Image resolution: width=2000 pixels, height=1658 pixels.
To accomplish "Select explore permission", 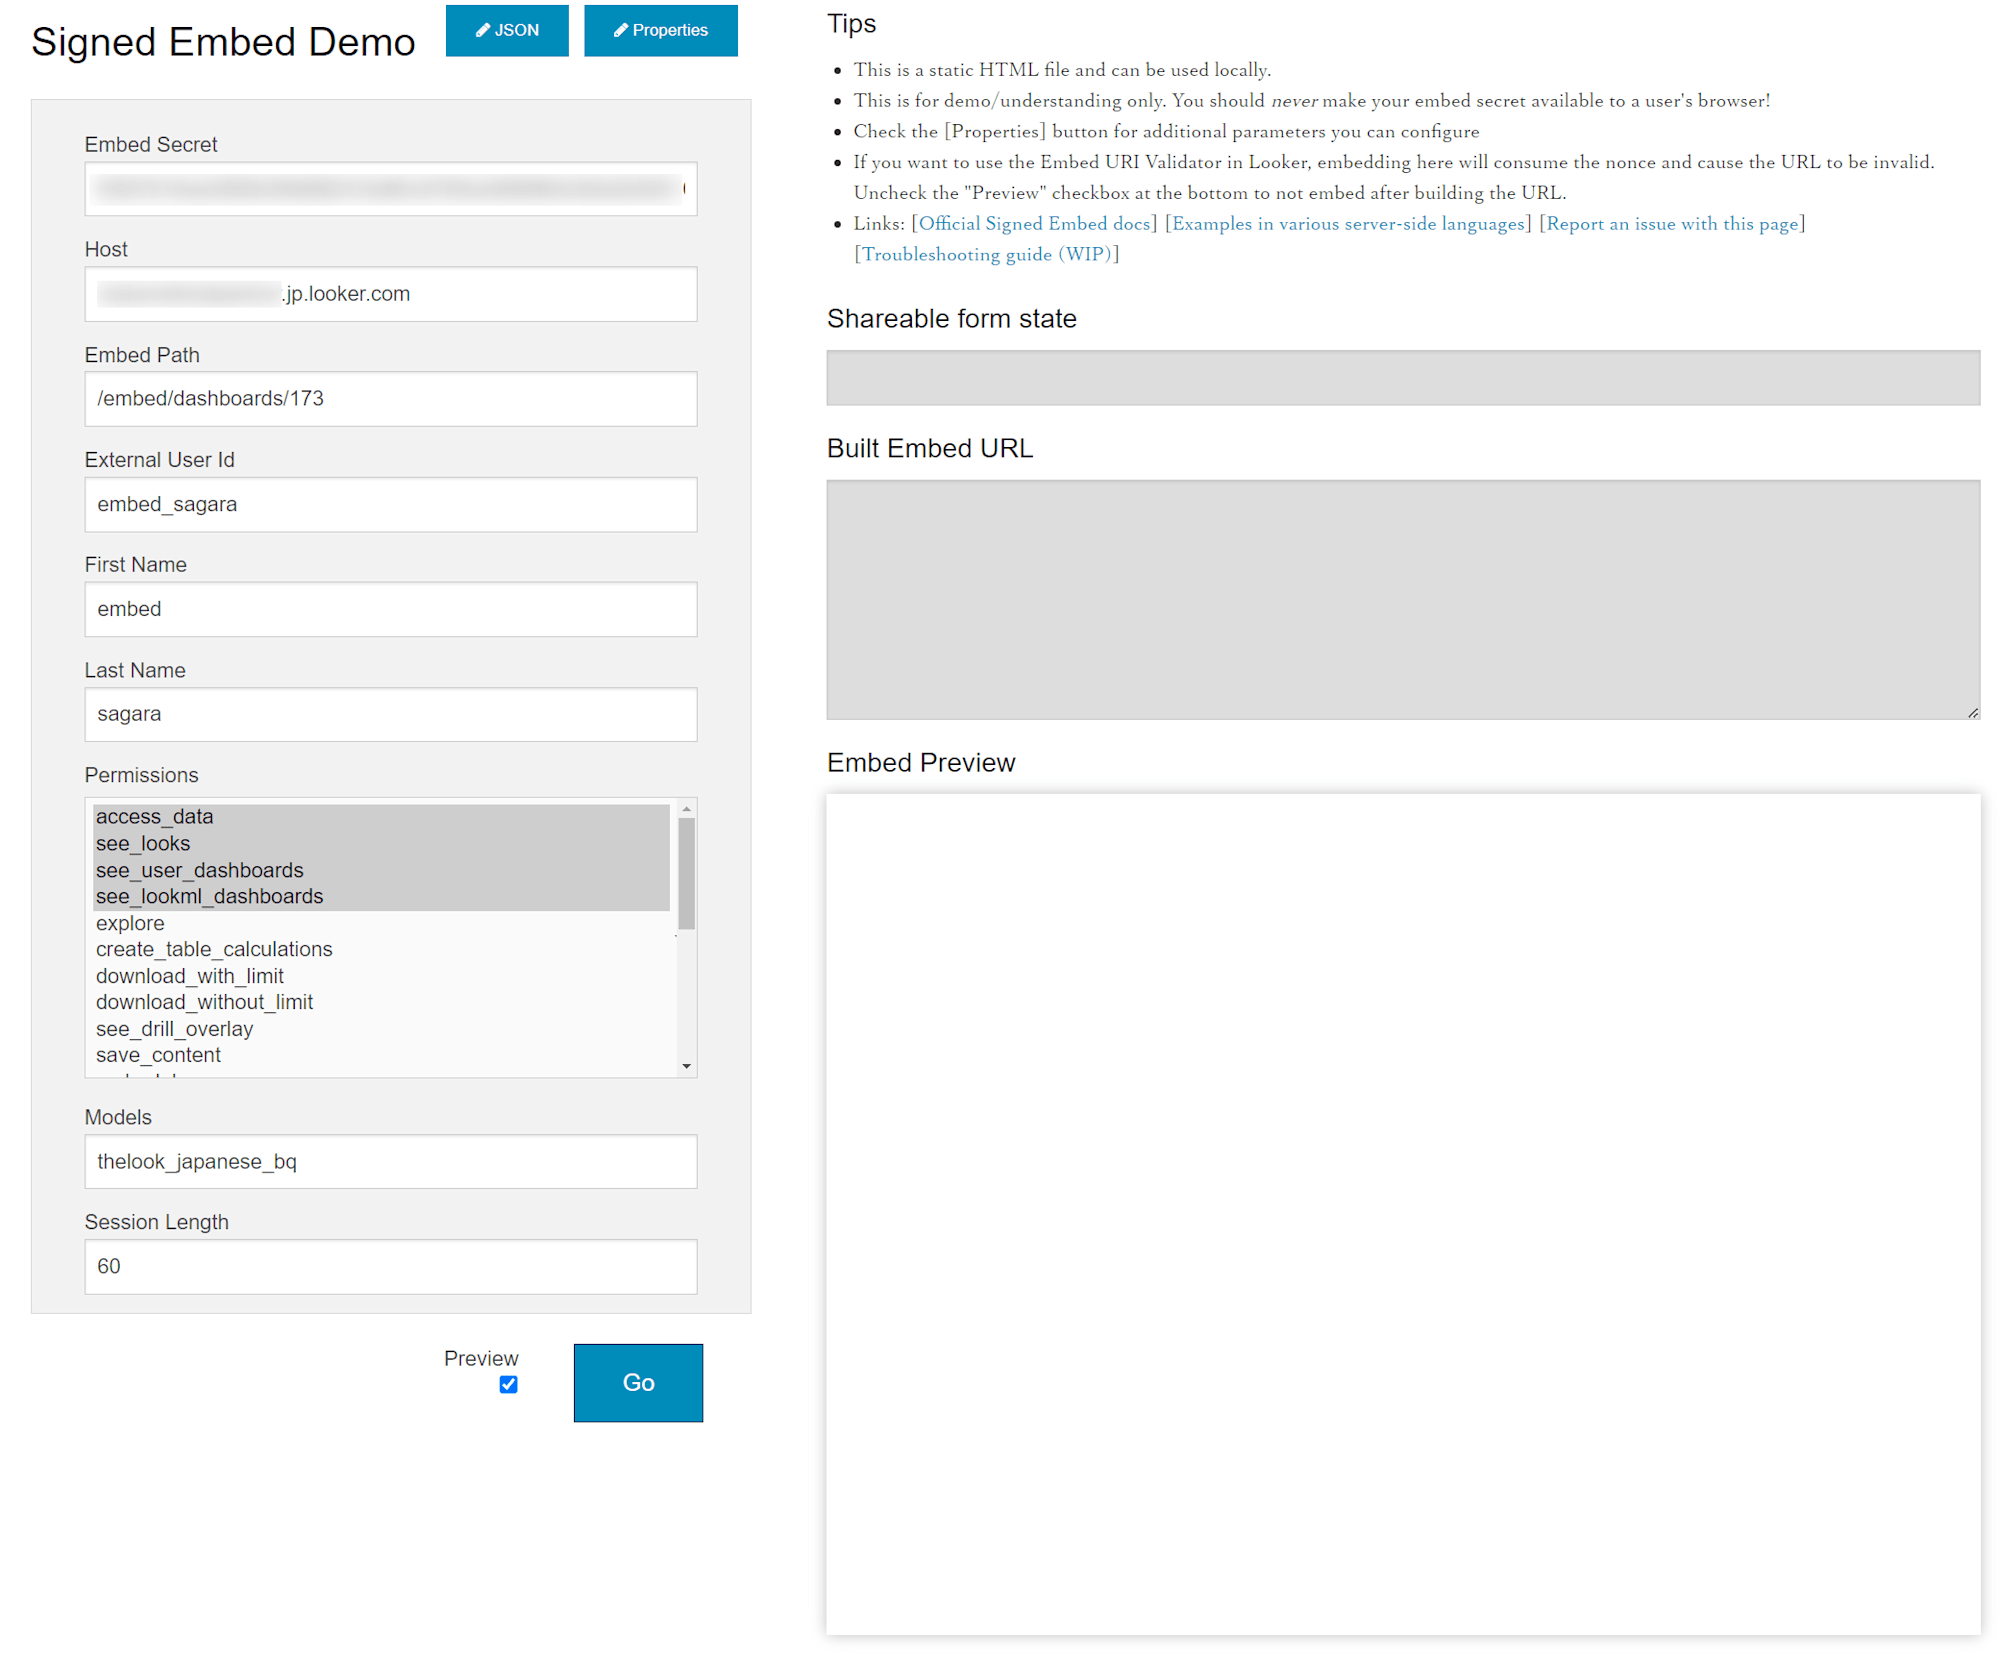I will [381, 923].
